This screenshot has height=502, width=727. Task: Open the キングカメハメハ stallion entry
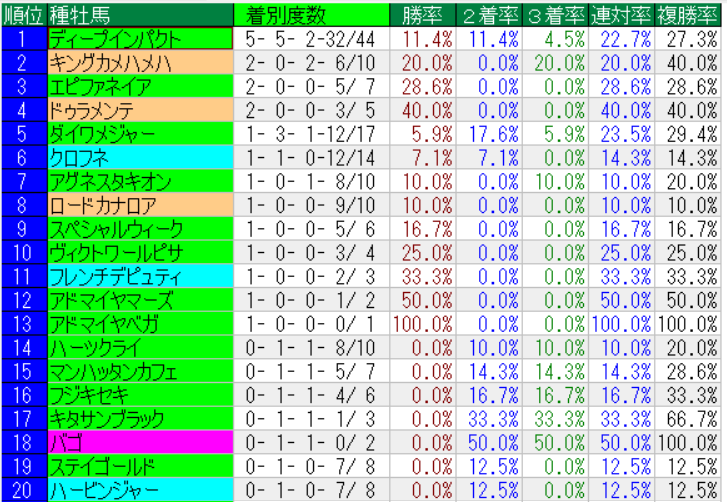click(x=139, y=63)
